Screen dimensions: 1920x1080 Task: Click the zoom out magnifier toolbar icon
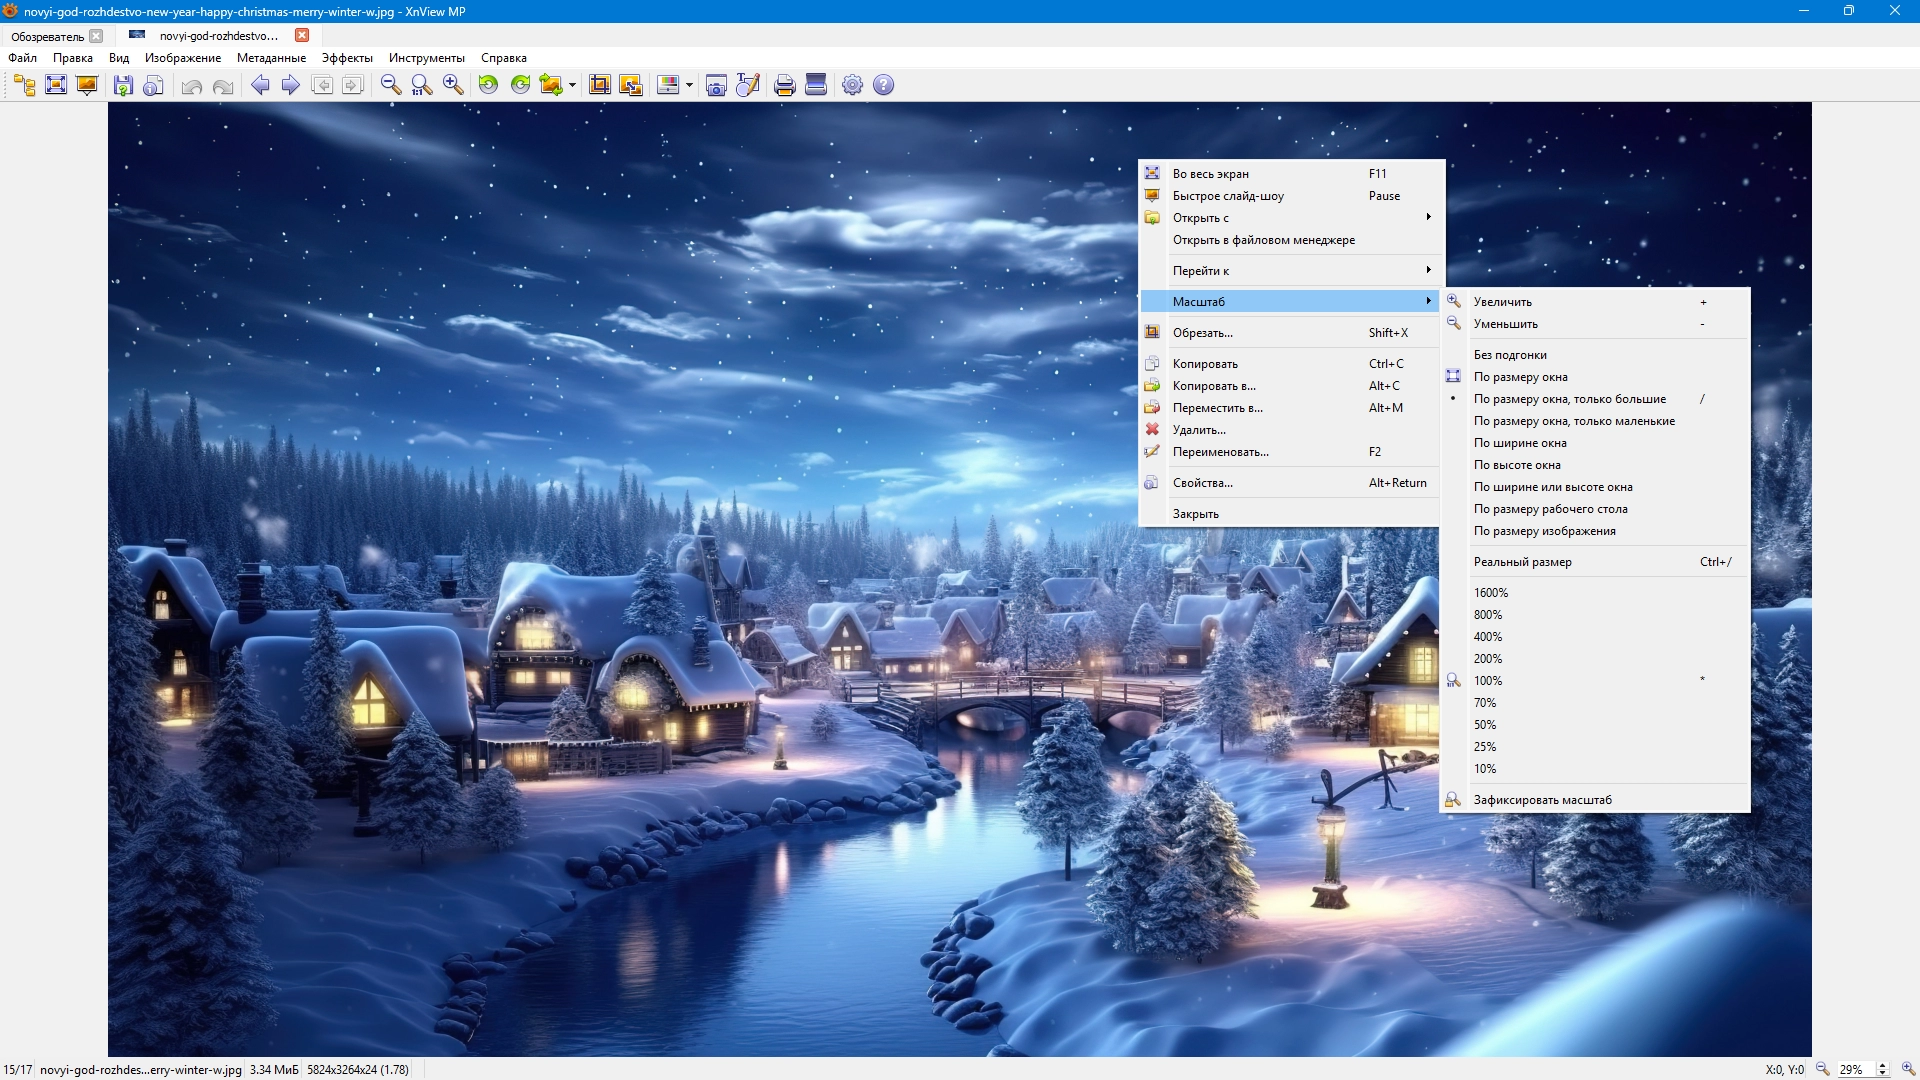point(391,85)
